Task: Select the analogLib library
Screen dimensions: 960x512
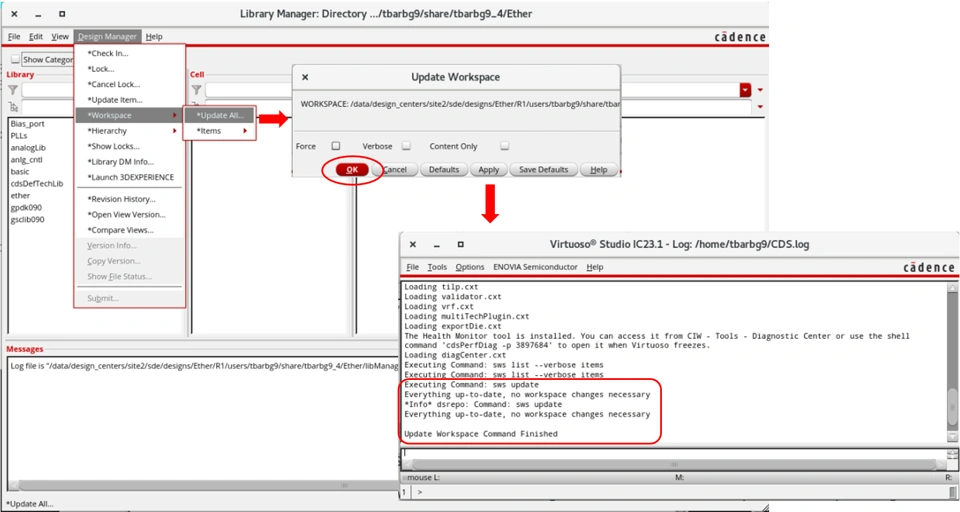Action: pos(28,148)
